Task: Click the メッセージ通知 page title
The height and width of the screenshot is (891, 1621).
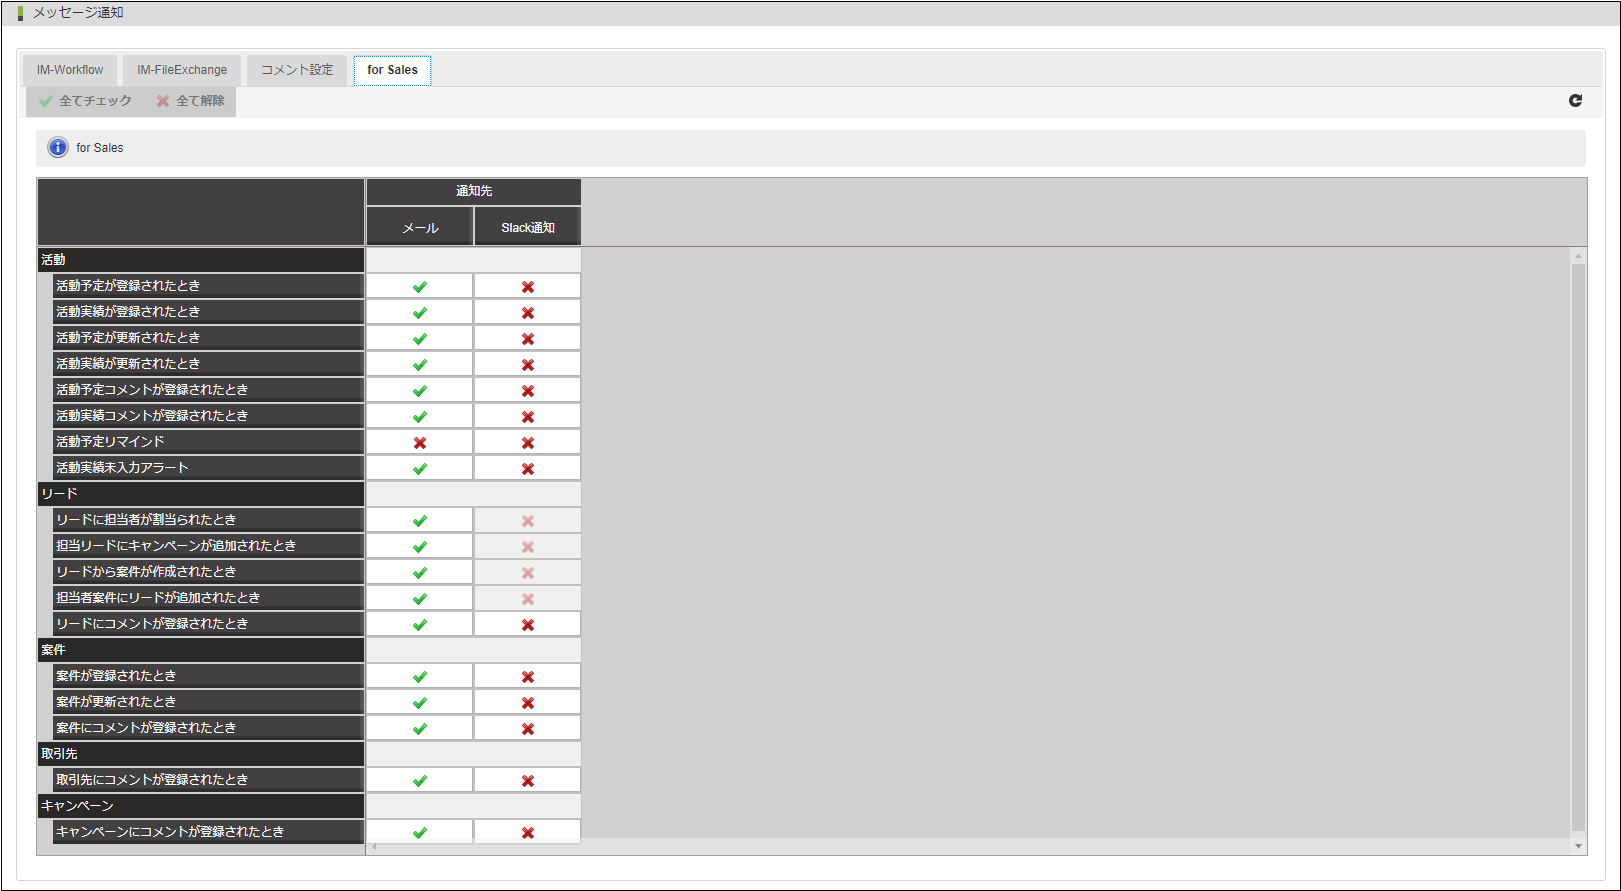Action: point(78,13)
